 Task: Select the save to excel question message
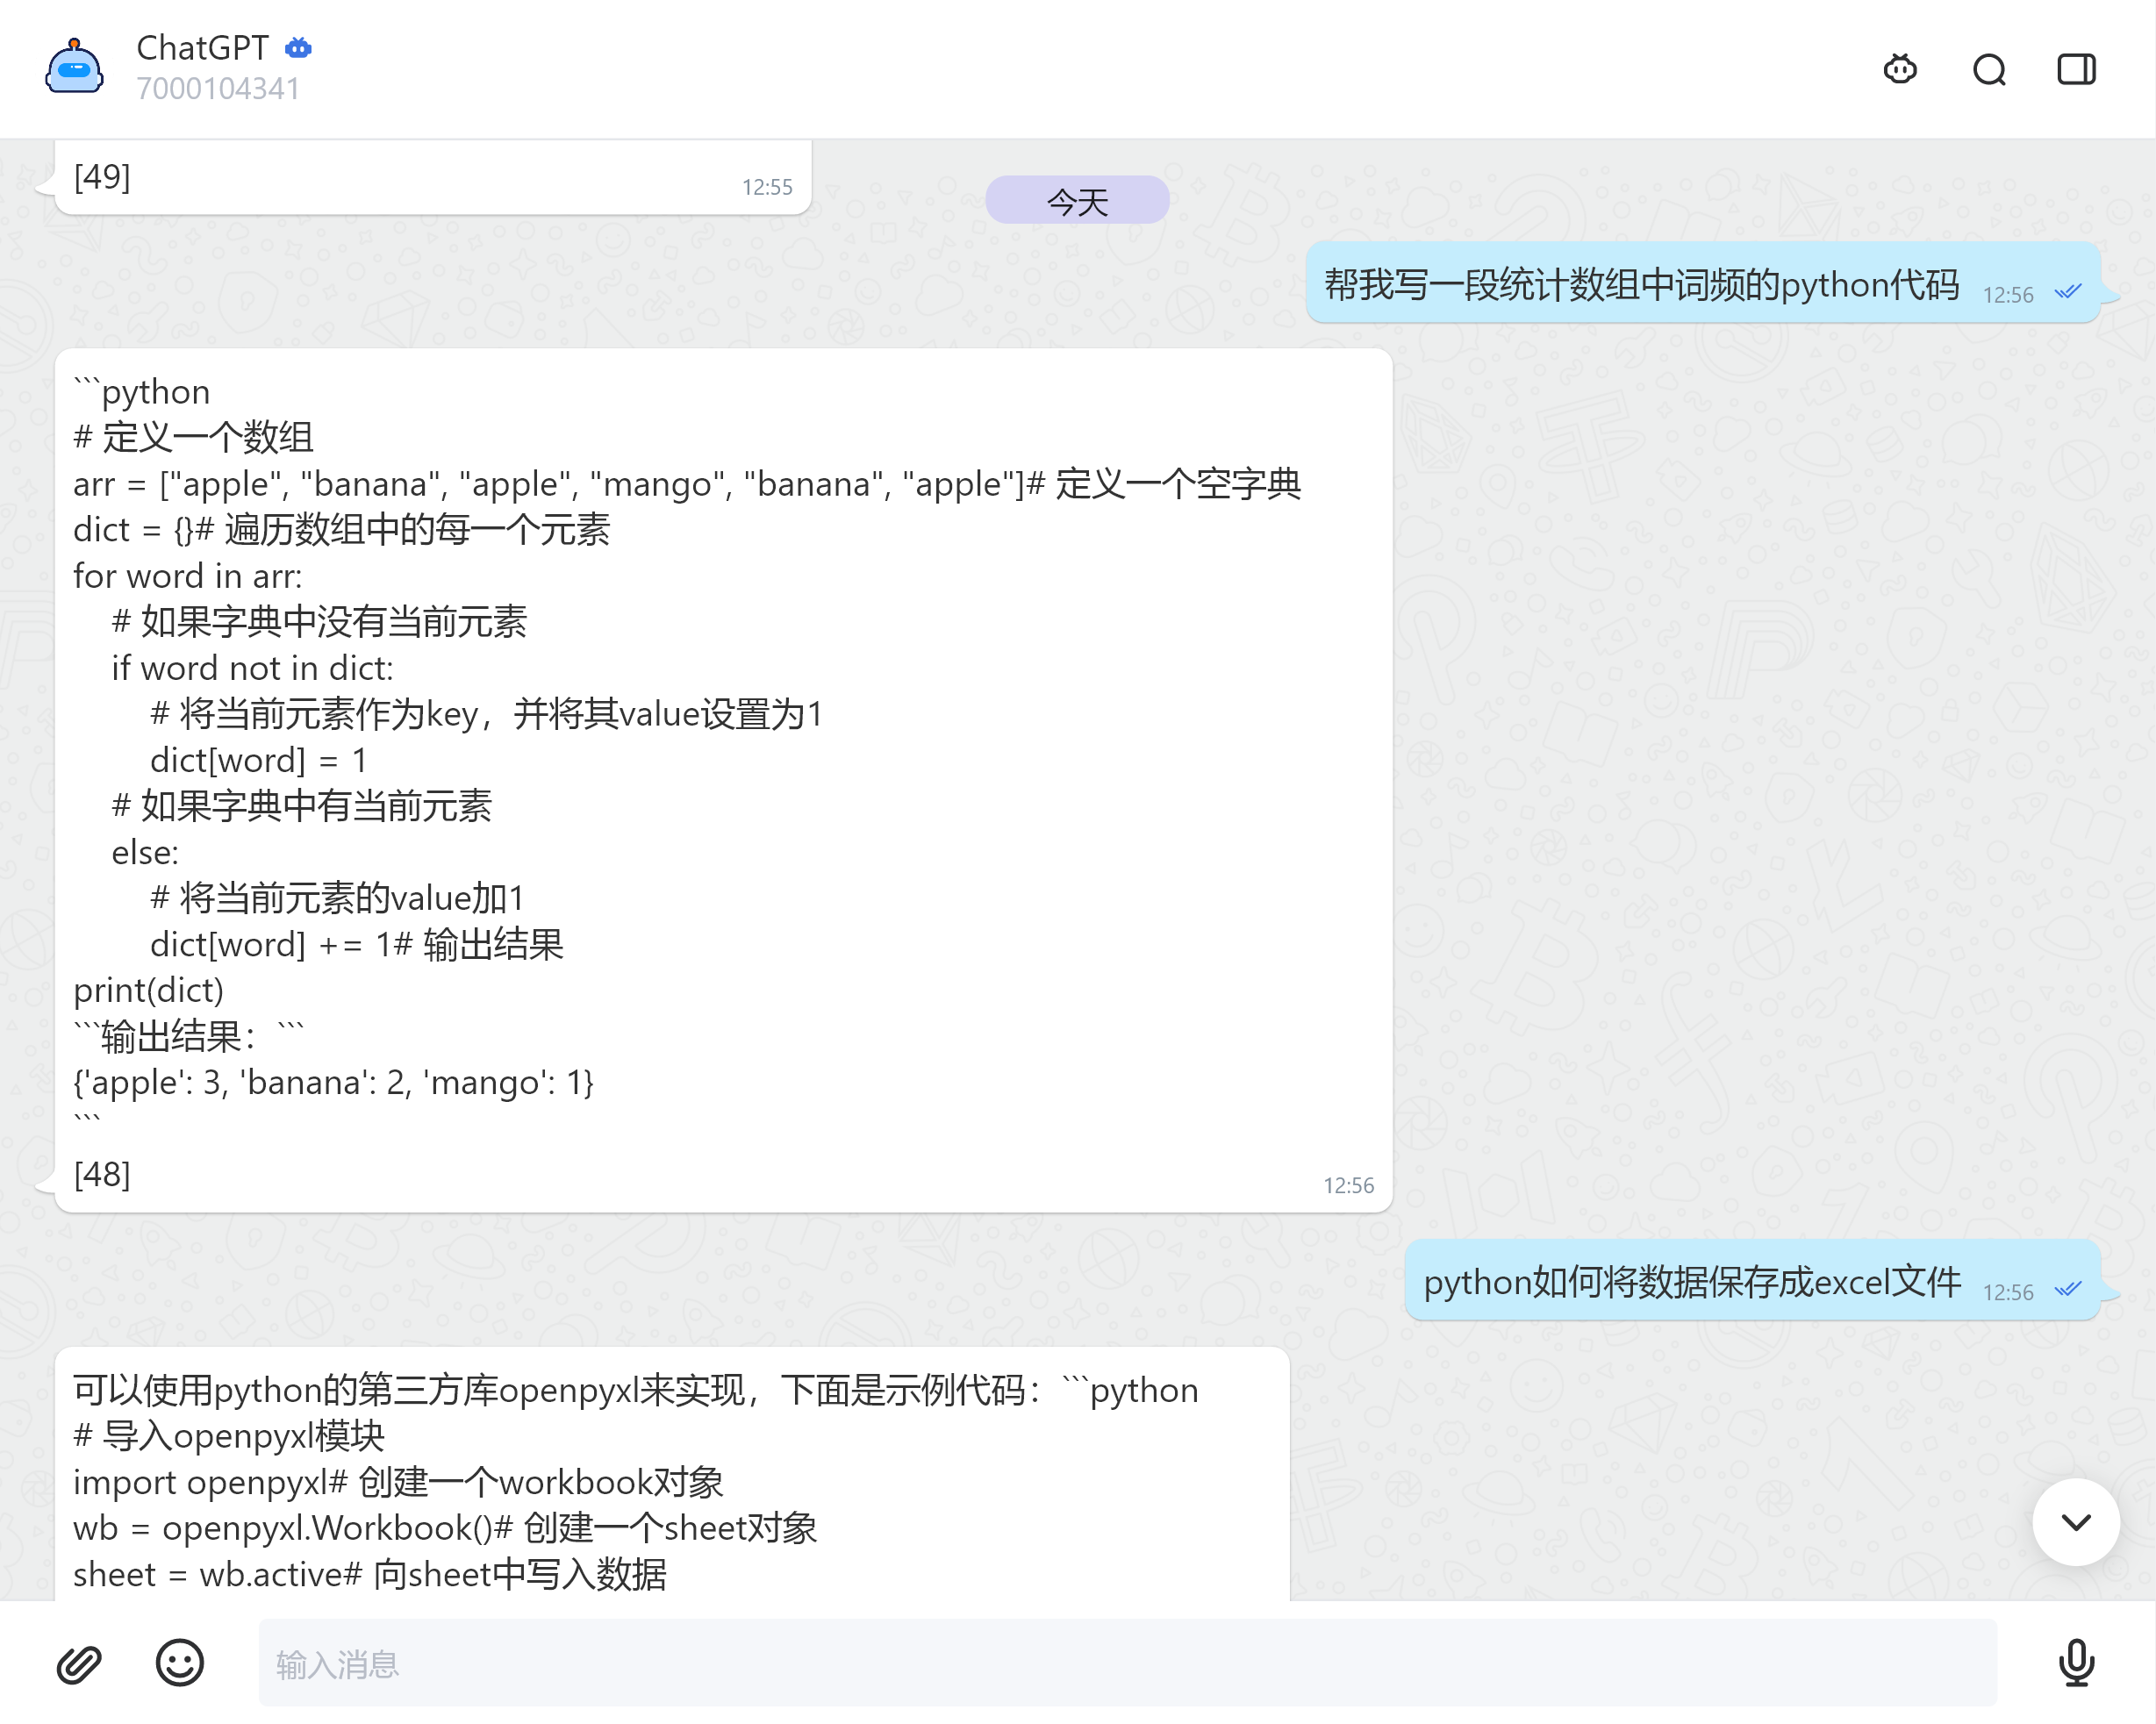tap(1691, 1282)
